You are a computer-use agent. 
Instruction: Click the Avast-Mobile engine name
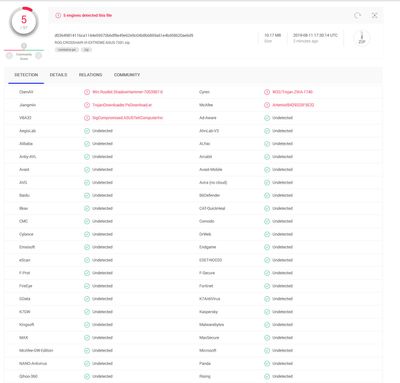click(x=211, y=170)
